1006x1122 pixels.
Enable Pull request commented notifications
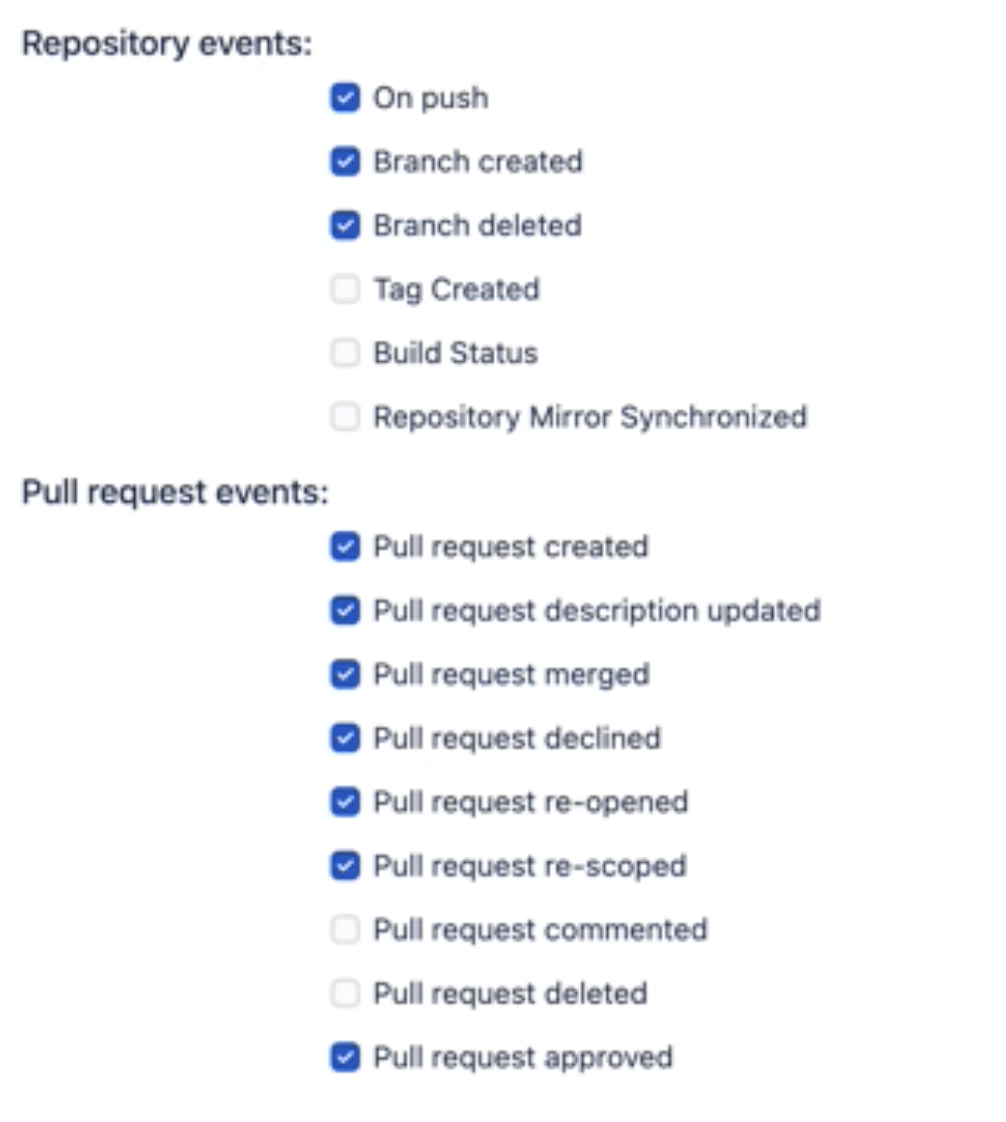[x=344, y=930]
